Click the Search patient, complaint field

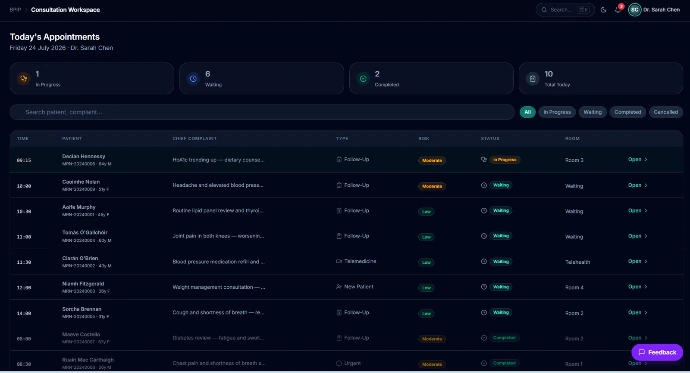tap(262, 112)
